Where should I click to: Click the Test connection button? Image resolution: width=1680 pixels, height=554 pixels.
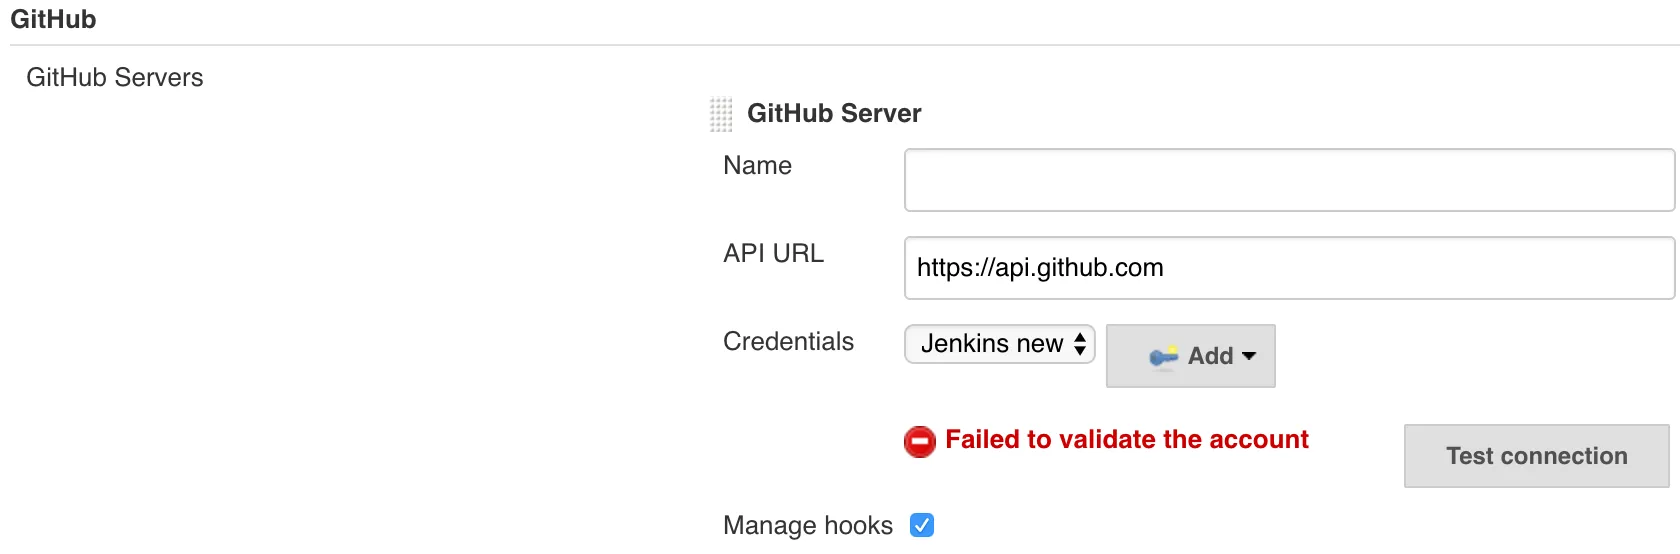pos(1537,456)
